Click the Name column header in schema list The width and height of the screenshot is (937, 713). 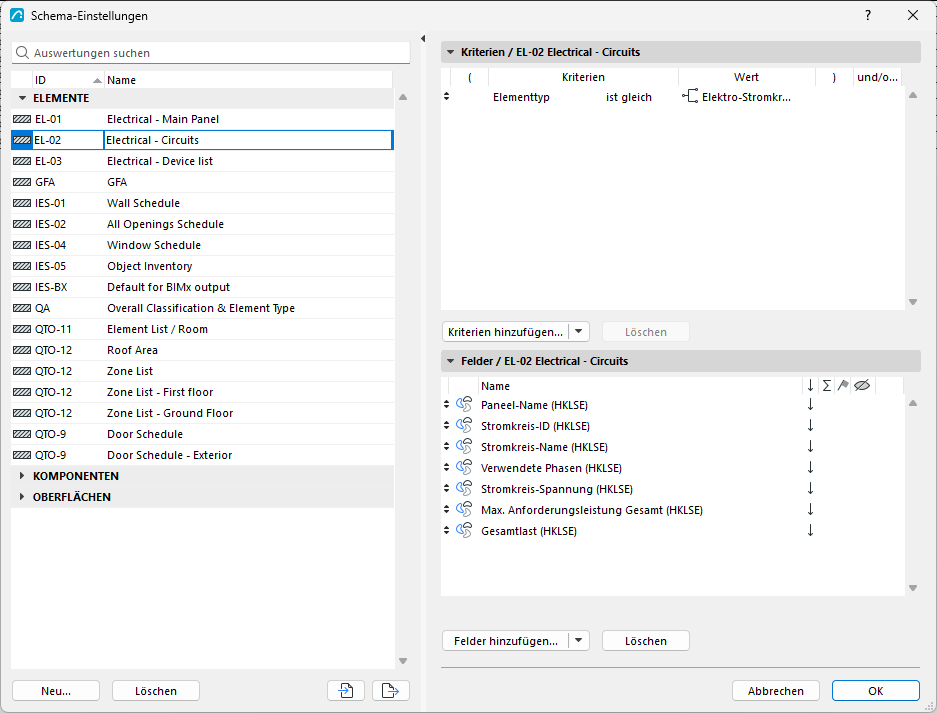pos(248,80)
